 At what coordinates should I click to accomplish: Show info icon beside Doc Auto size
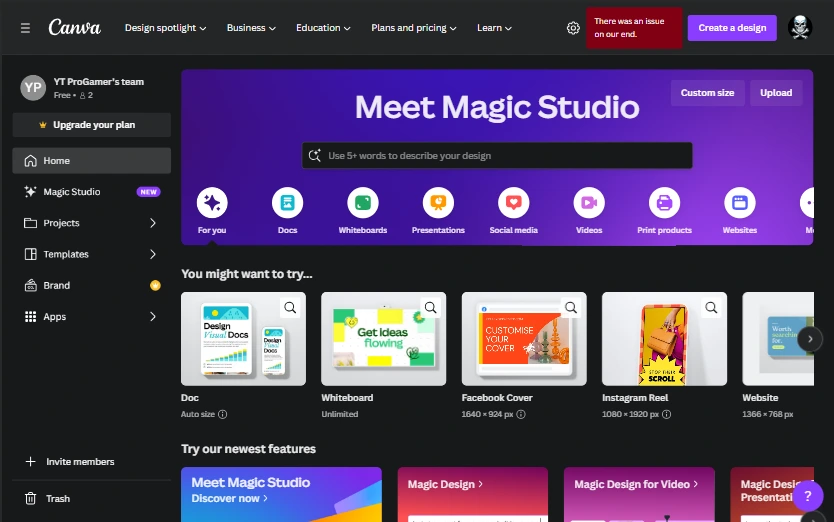tap(223, 414)
